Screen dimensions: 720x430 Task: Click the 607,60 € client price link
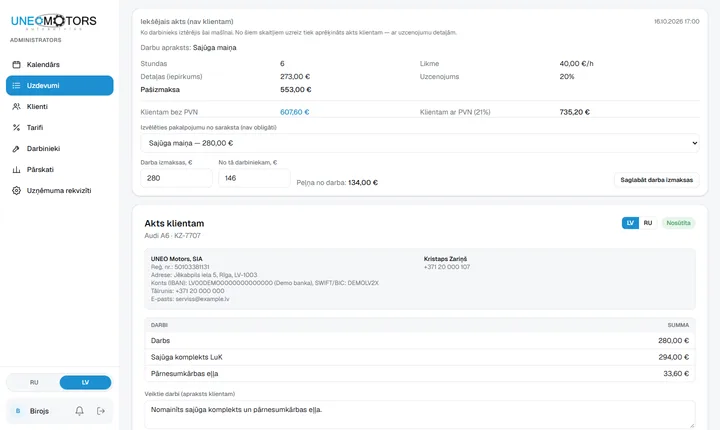click(x=294, y=112)
